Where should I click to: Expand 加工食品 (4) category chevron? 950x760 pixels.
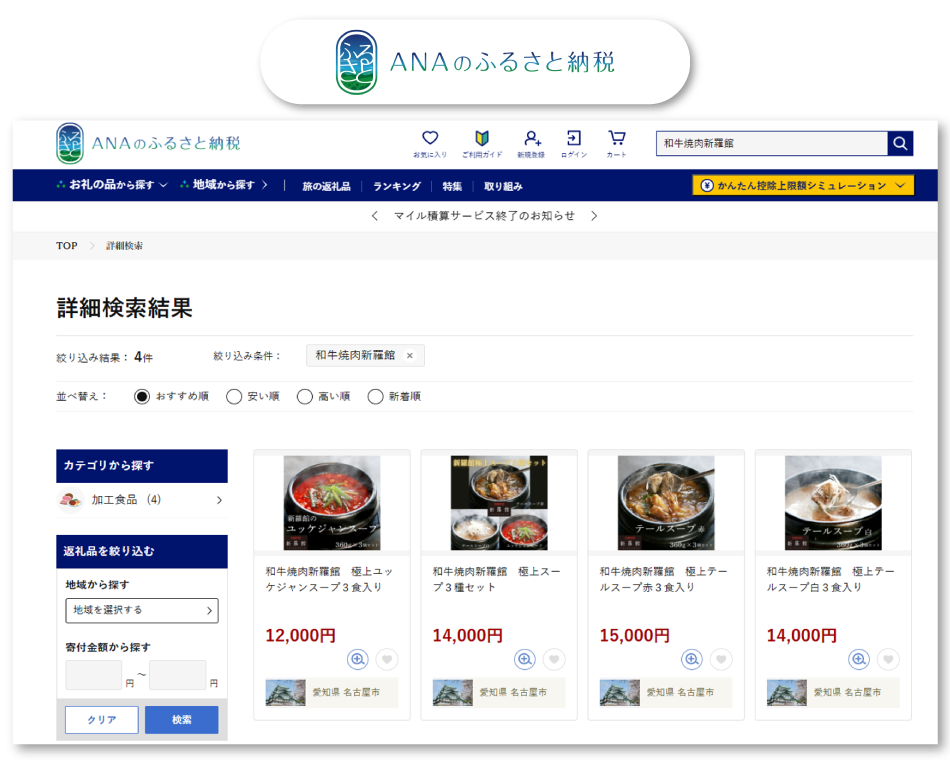[219, 500]
